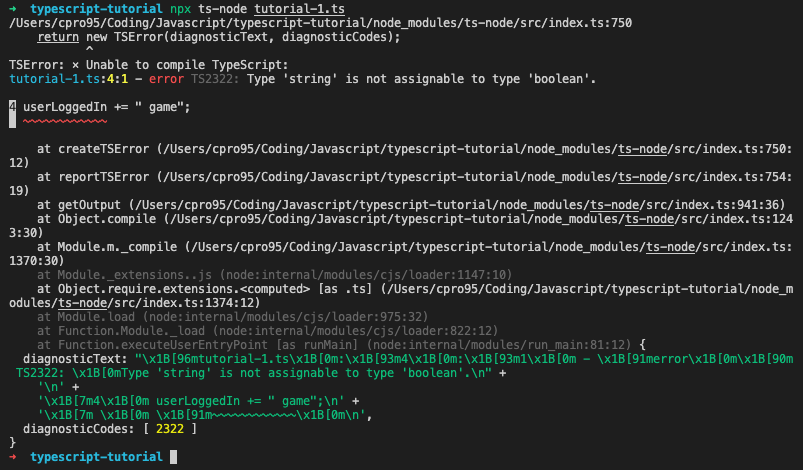The height and width of the screenshot is (470, 803).
Task: Click 'at Module.load' stack line
Action: [233, 317]
